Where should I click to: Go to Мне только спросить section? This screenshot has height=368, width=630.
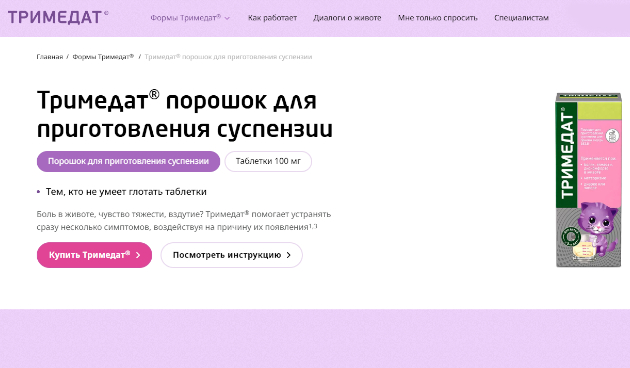point(438,18)
